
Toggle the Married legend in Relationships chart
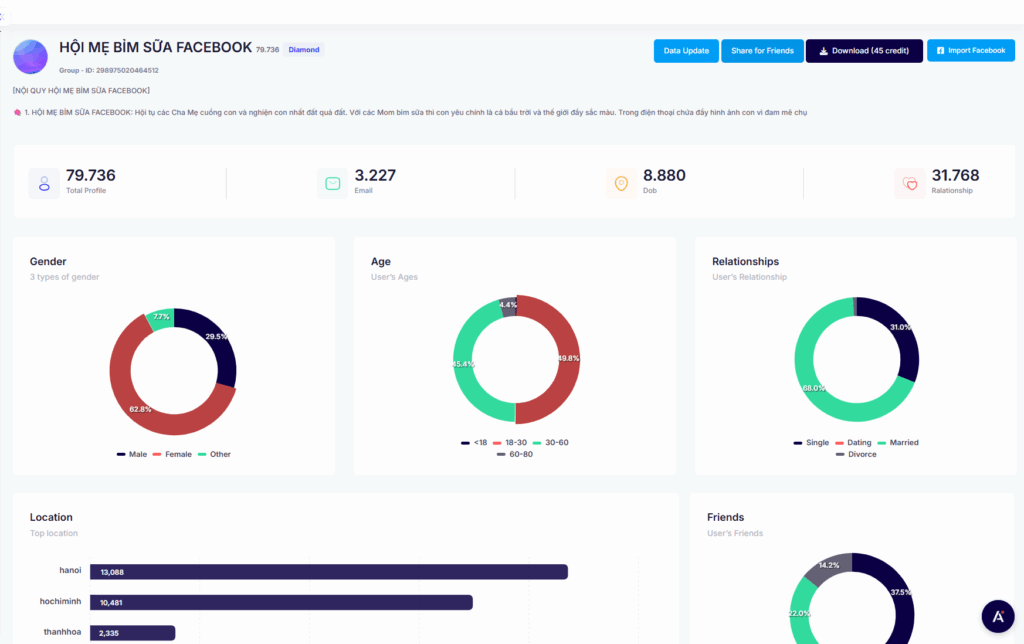[x=898, y=443]
